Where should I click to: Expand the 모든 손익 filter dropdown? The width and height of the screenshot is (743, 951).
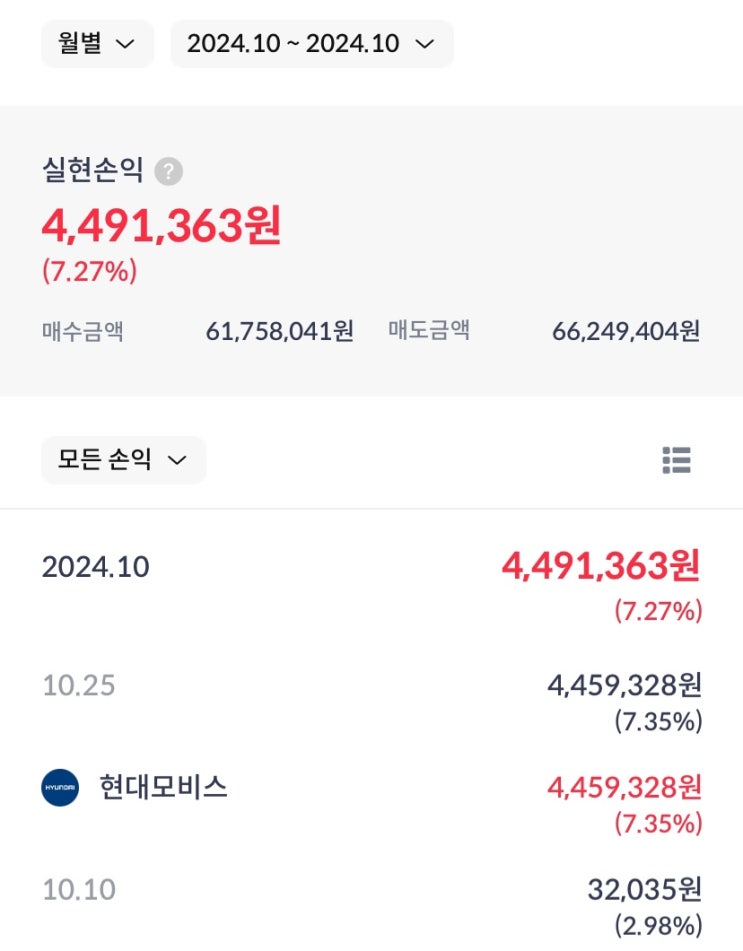point(123,460)
